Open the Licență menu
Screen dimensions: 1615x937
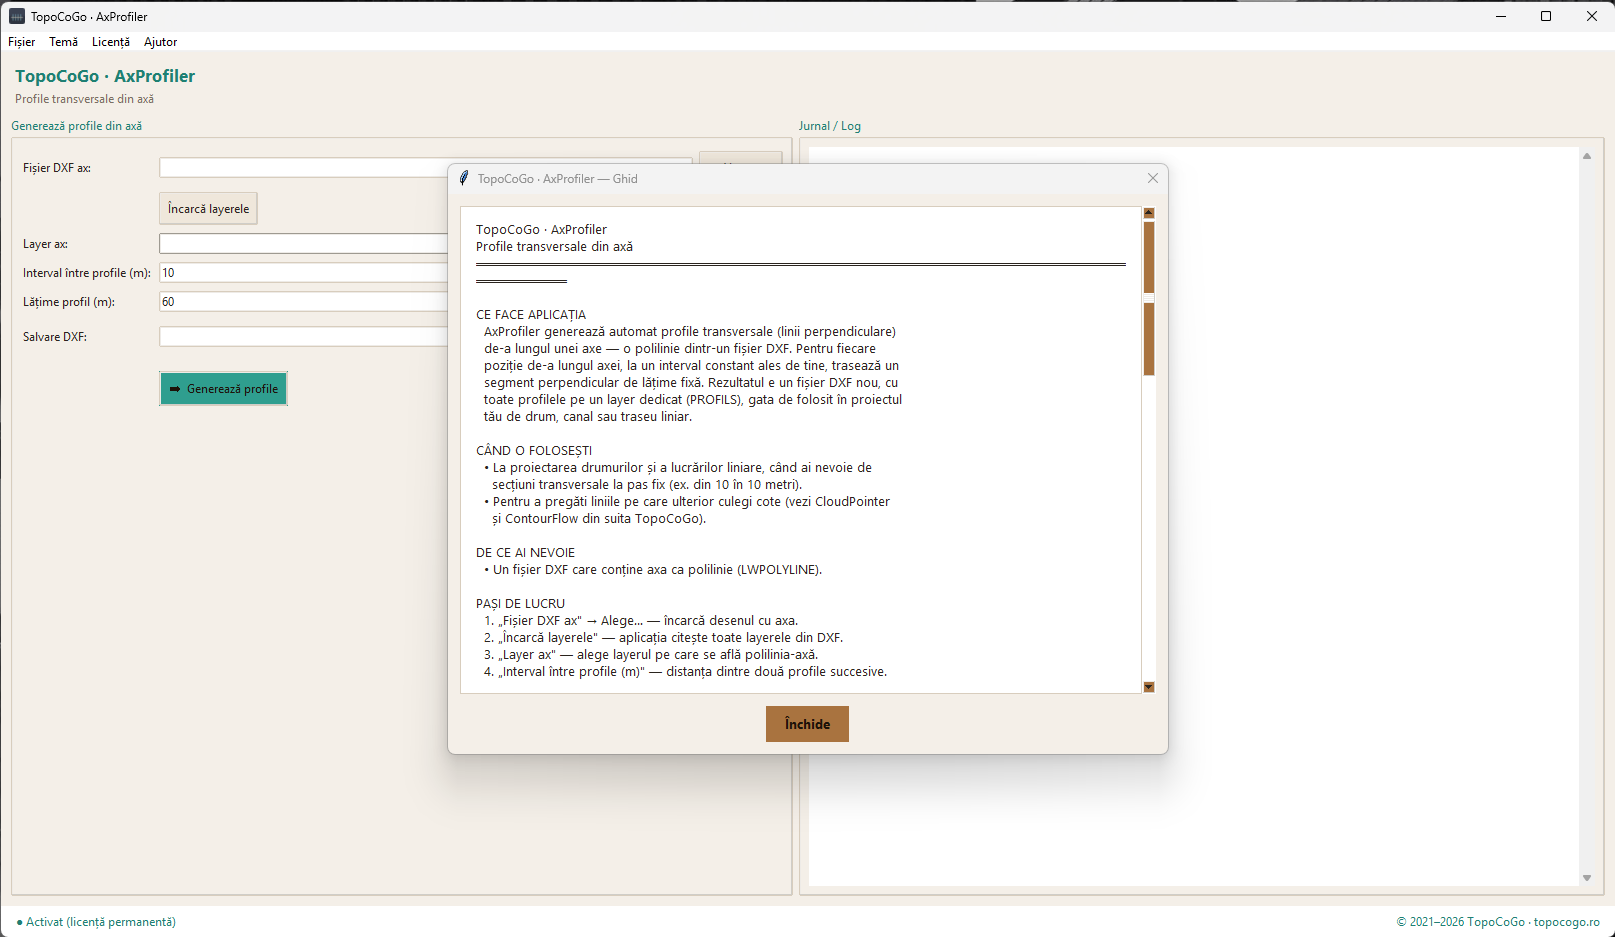111,42
